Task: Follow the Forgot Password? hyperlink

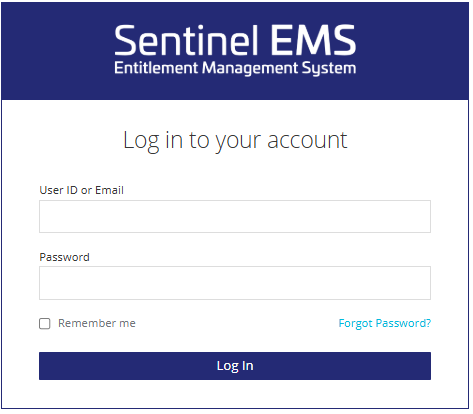Action: [385, 323]
